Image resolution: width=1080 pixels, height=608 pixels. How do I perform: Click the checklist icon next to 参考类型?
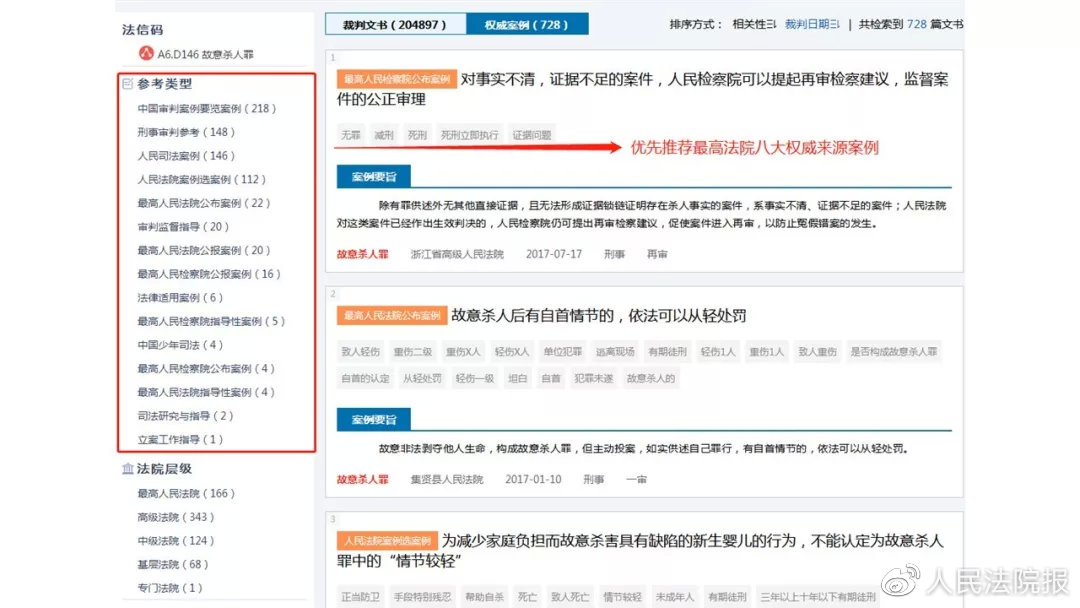coord(127,84)
